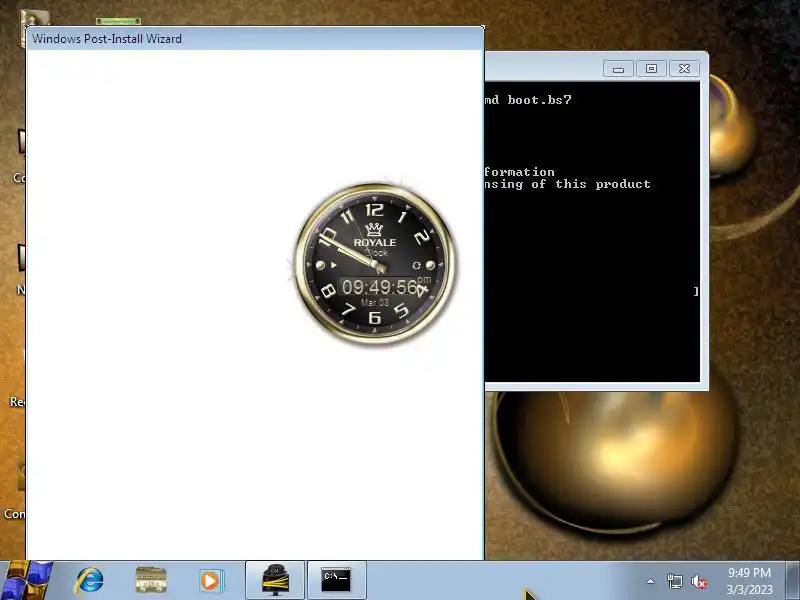Image resolution: width=800 pixels, height=600 pixels.
Task: Click the 'boot.bs7' text in the console
Action: click(539, 100)
